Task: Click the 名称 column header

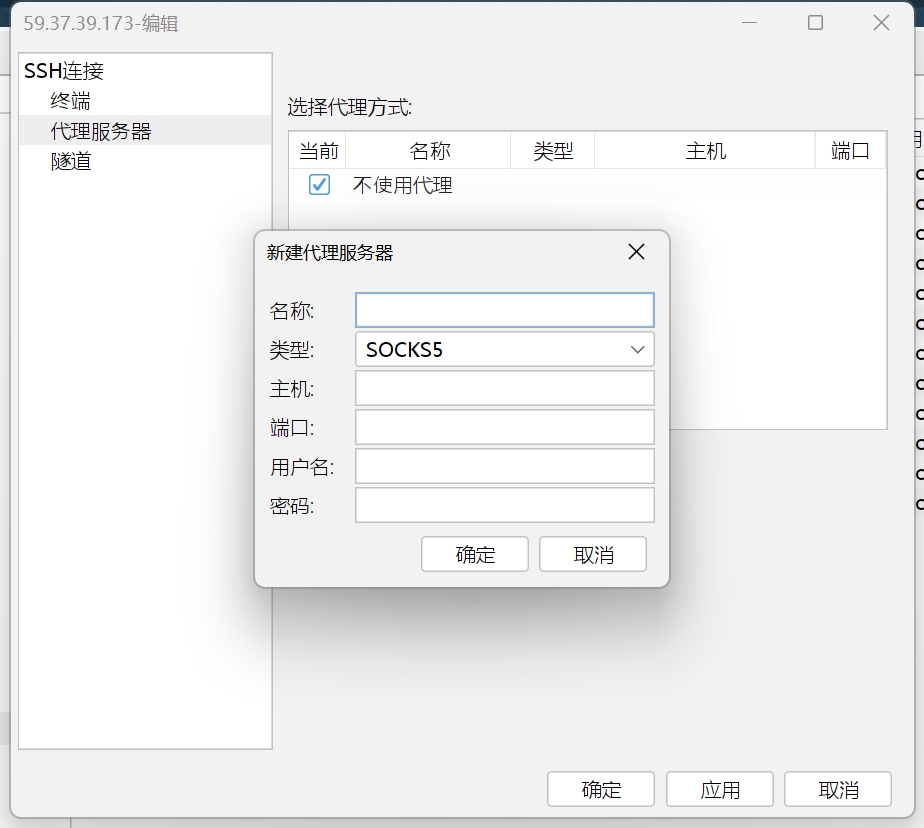Action: (430, 150)
